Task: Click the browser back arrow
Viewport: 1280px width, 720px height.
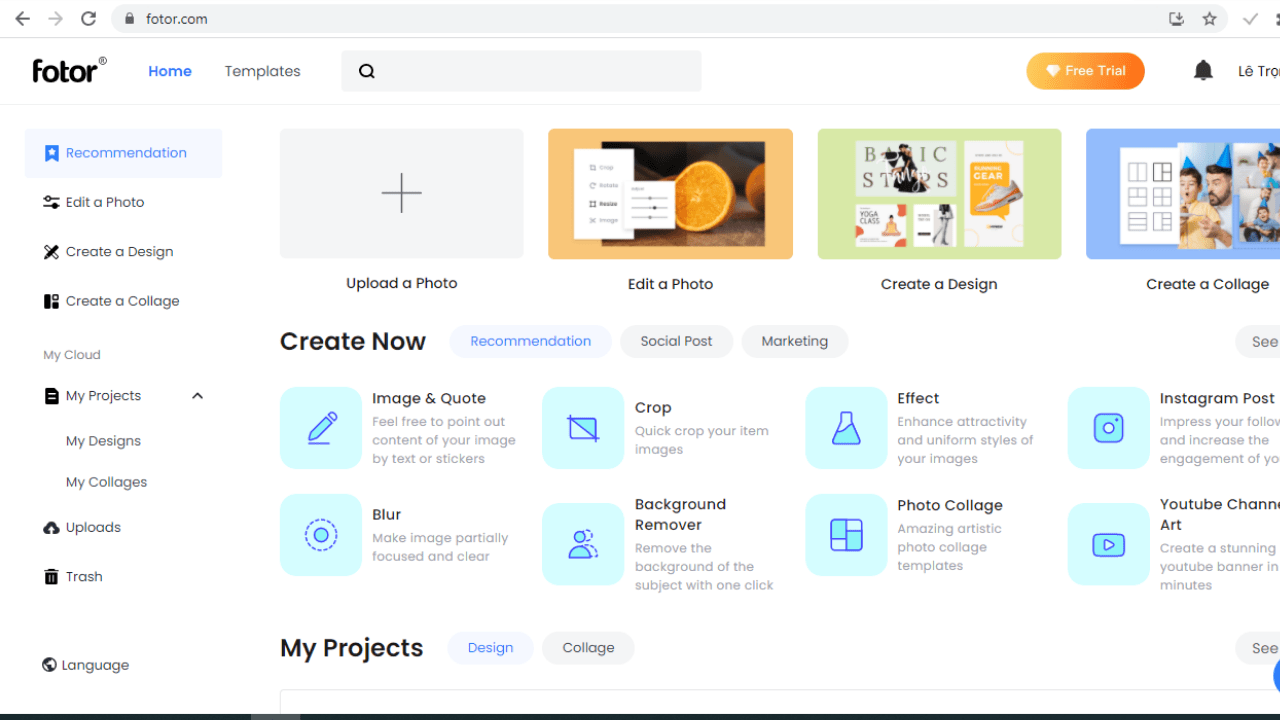Action: [22, 18]
